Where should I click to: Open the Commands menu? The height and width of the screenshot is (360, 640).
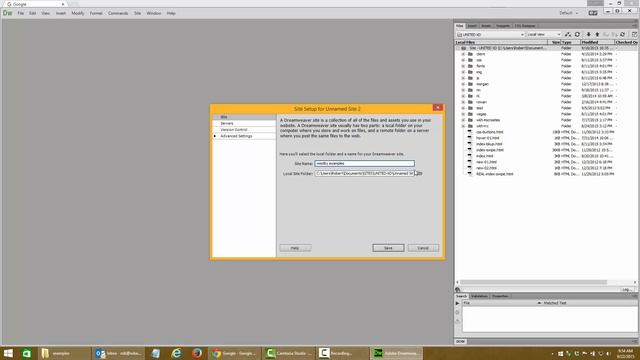pyautogui.click(x=118, y=13)
